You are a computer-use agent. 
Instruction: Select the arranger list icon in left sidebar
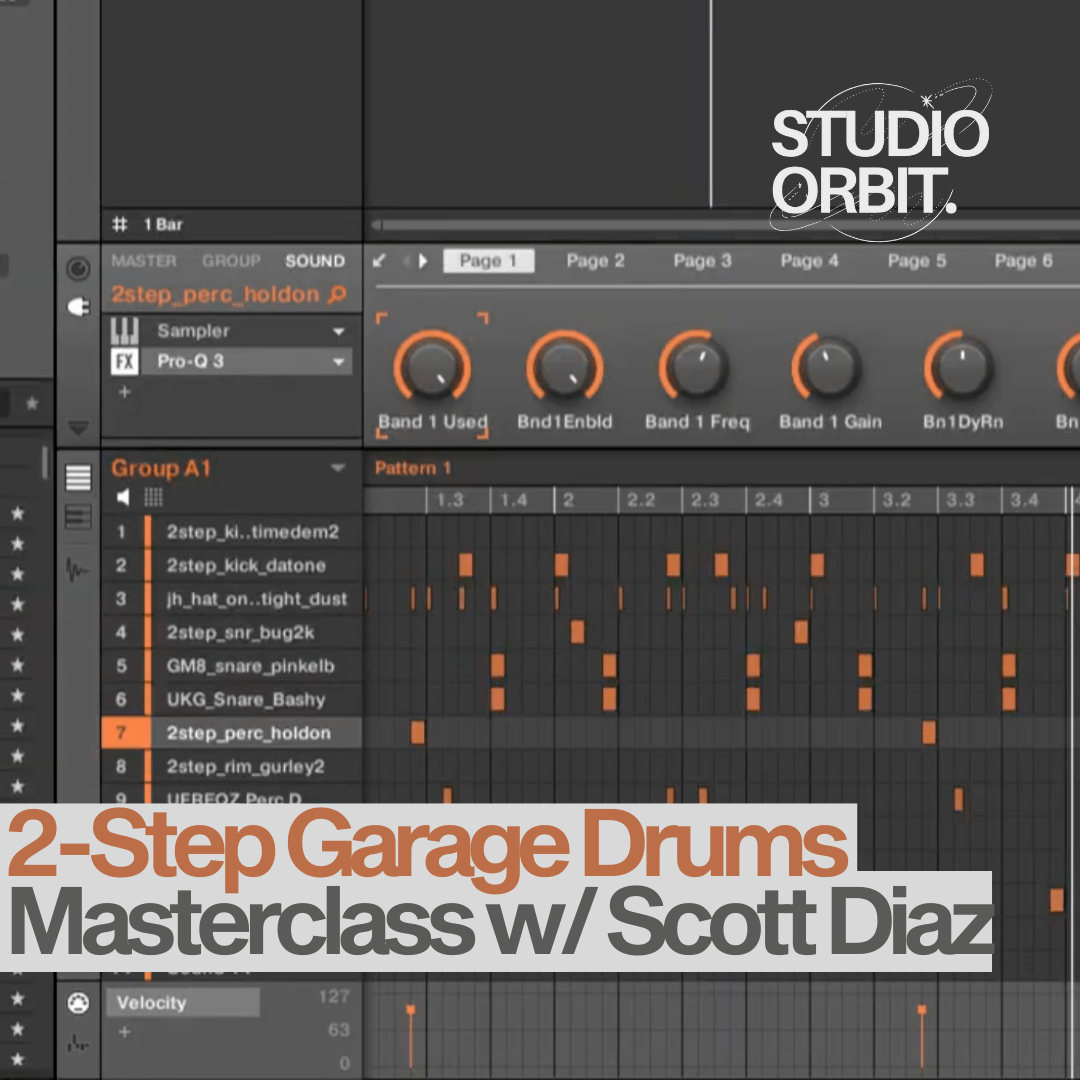pyautogui.click(x=80, y=478)
